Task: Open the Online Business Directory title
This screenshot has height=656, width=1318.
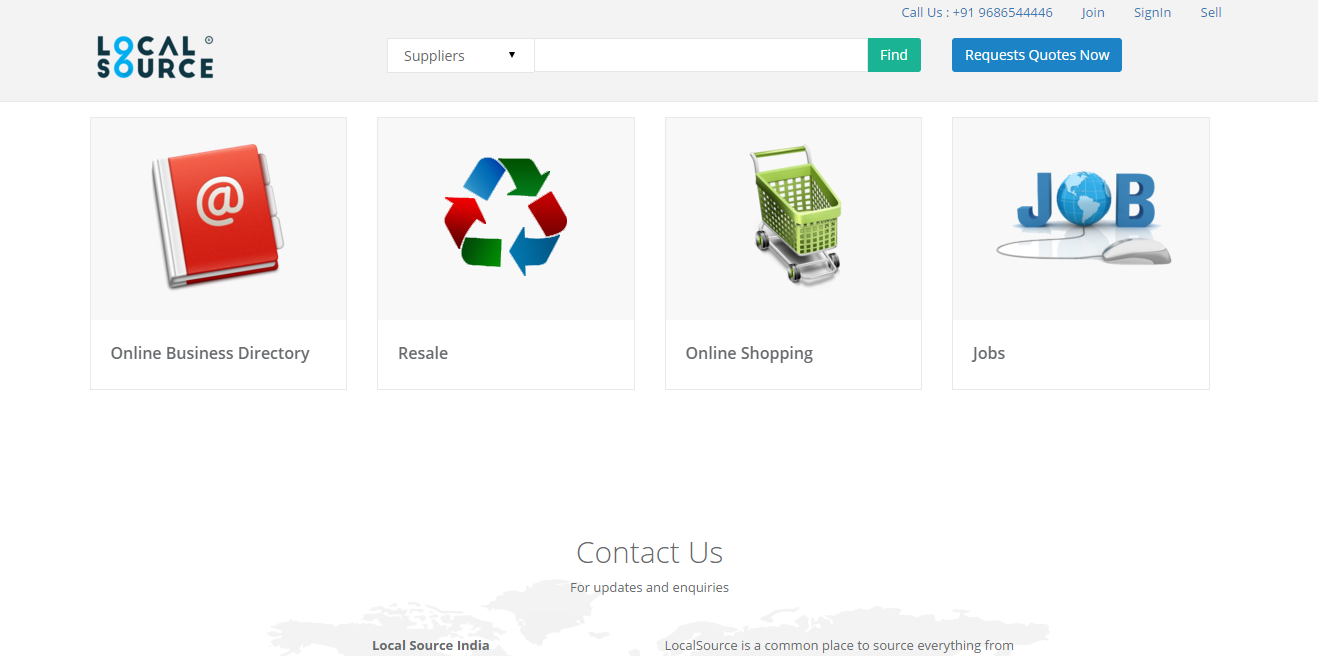Action: pos(210,353)
